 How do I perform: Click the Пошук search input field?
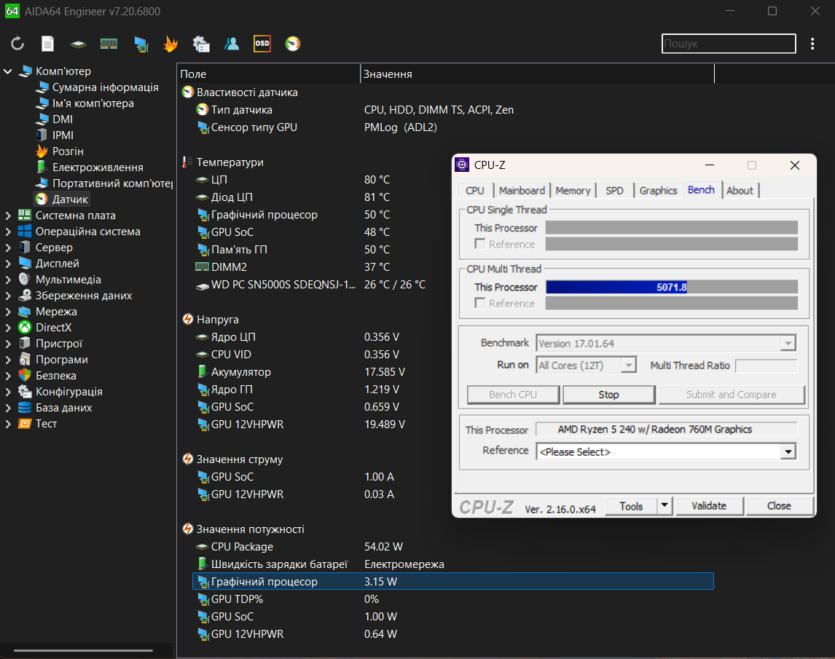pyautogui.click(x=728, y=44)
